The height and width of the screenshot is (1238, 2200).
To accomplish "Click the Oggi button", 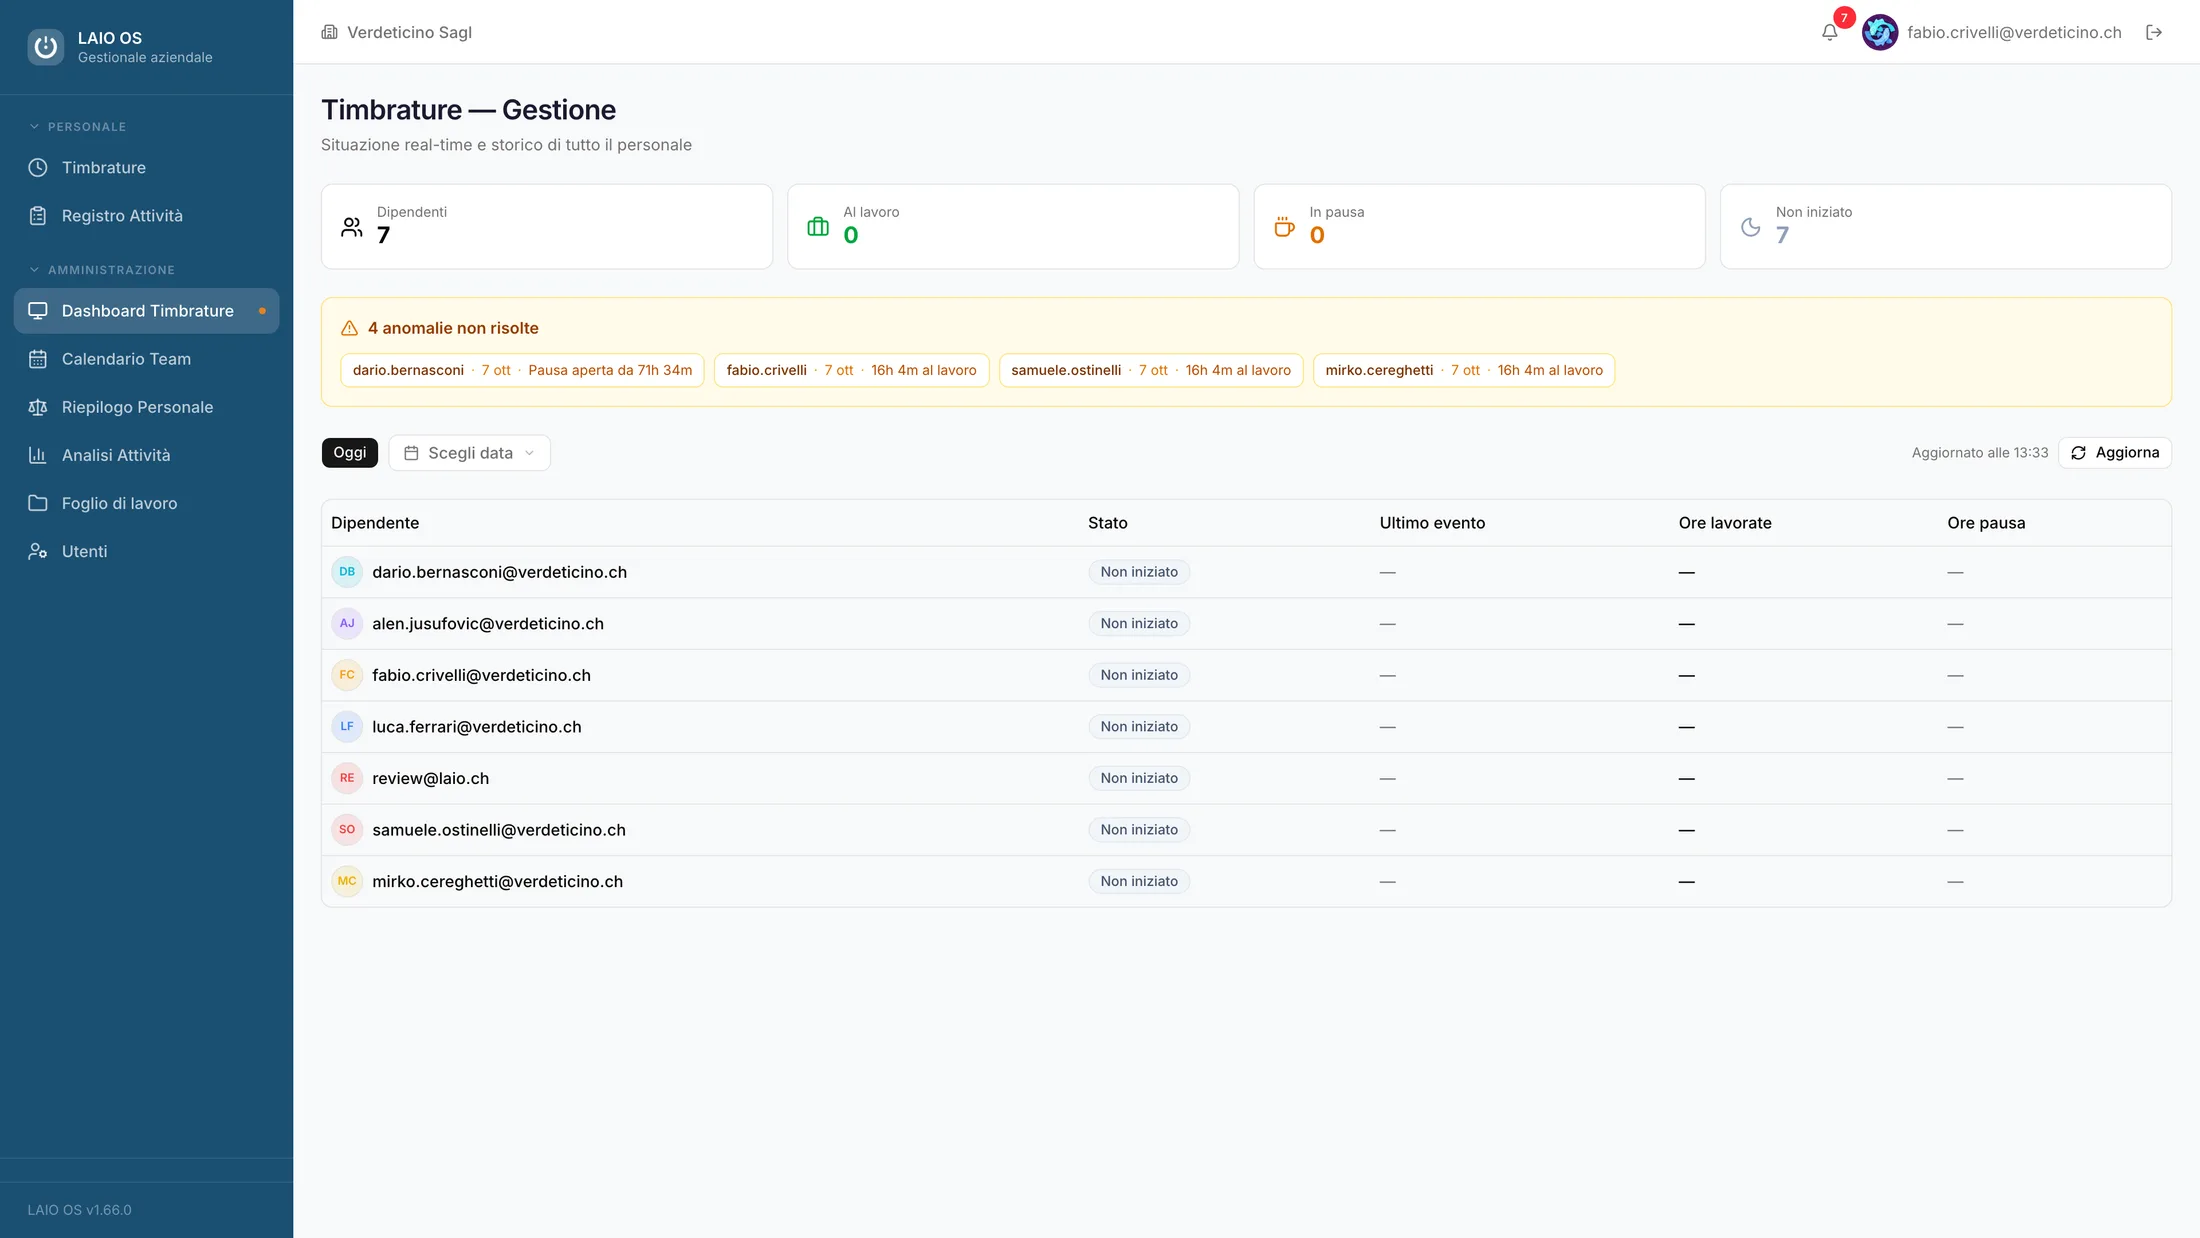I will (349, 453).
